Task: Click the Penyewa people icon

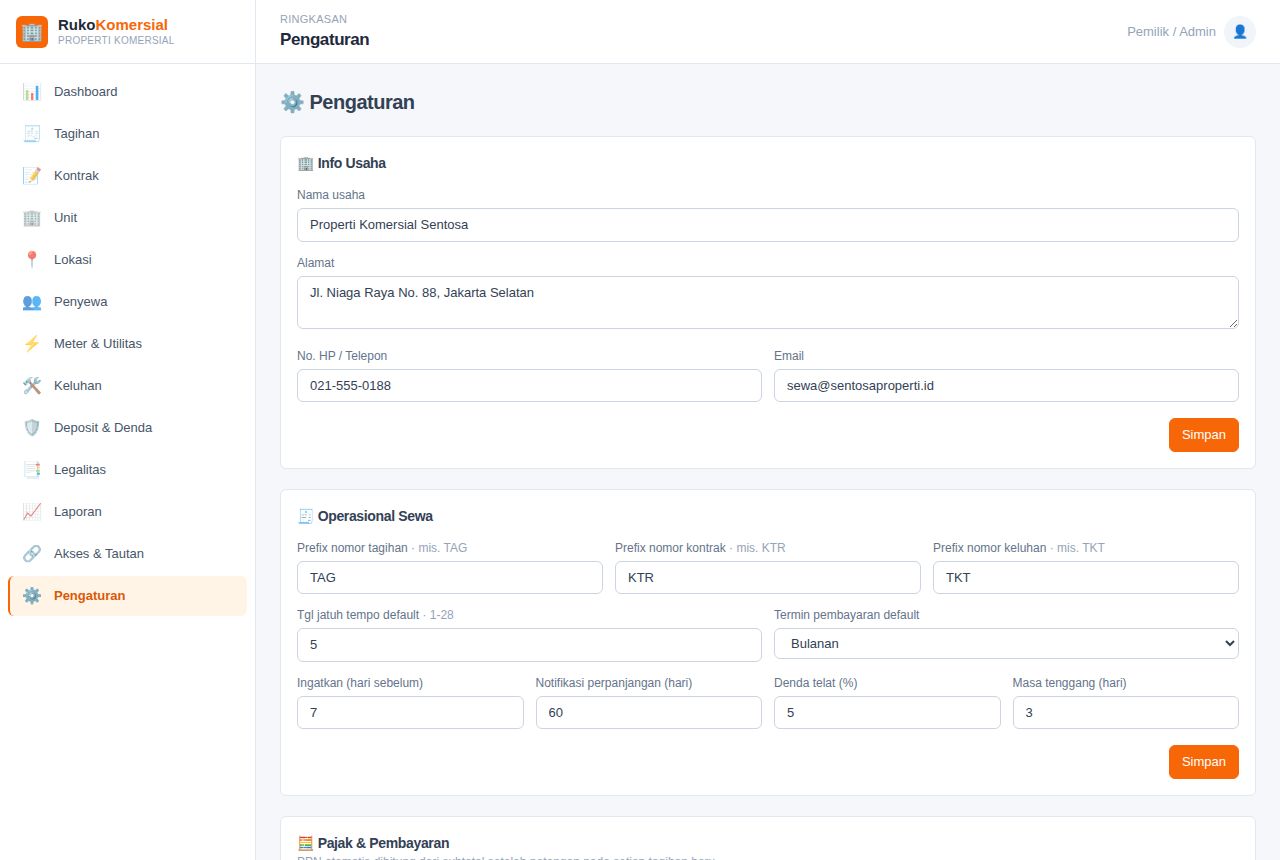Action: (x=32, y=302)
